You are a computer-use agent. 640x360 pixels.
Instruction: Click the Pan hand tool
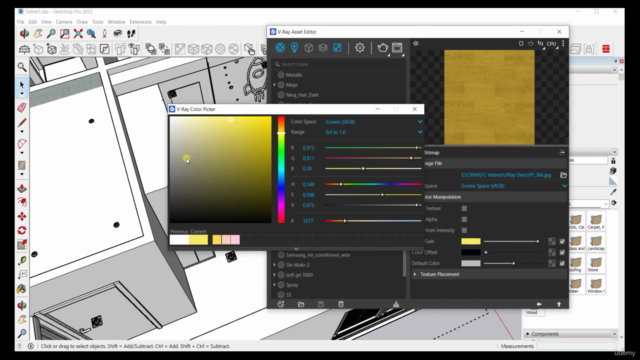pos(38,33)
